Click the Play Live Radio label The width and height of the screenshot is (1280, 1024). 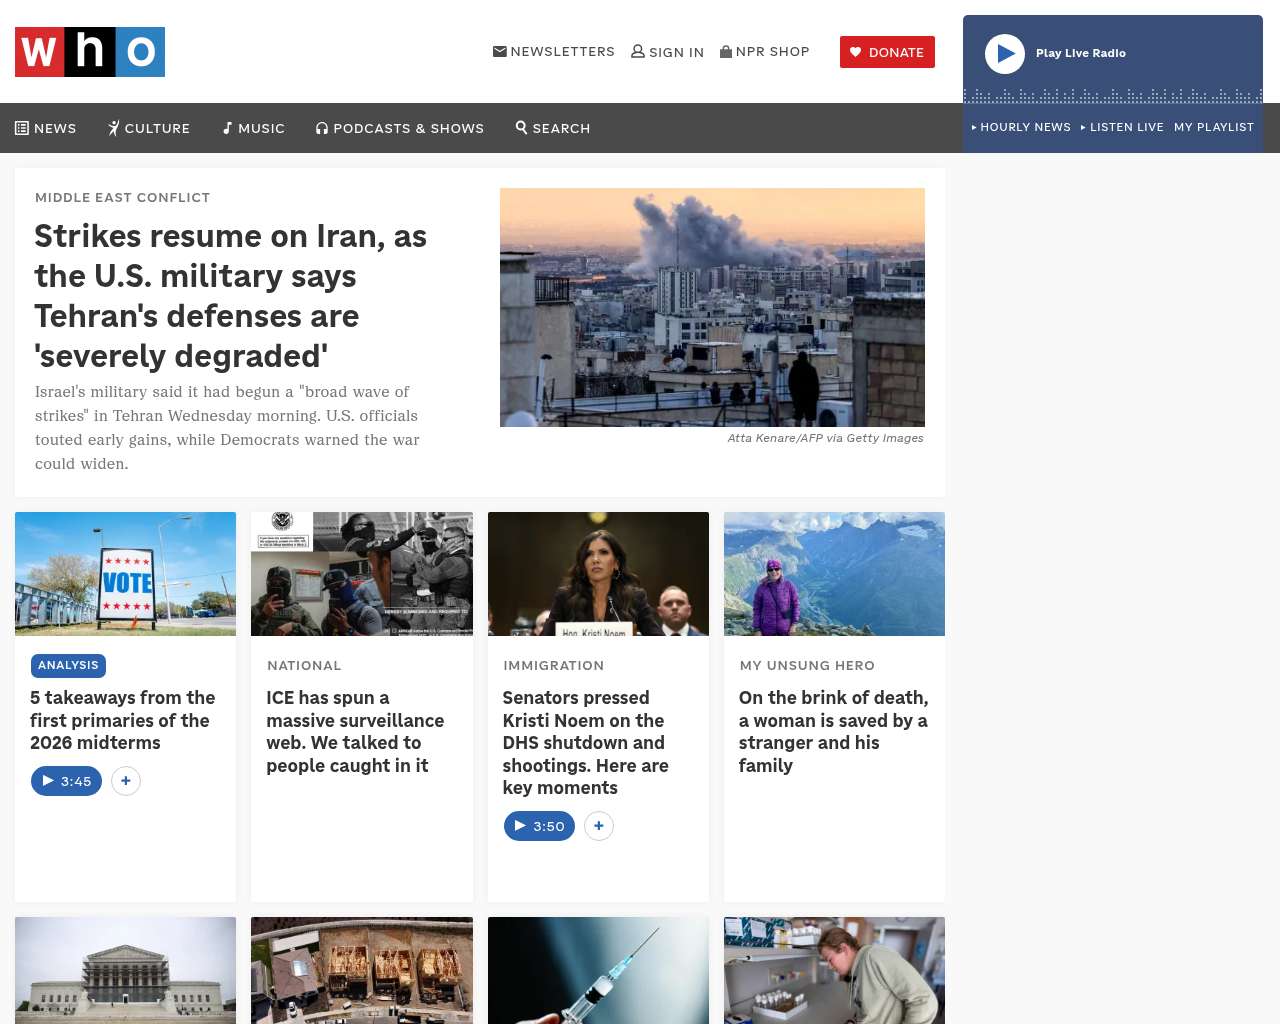click(1081, 53)
